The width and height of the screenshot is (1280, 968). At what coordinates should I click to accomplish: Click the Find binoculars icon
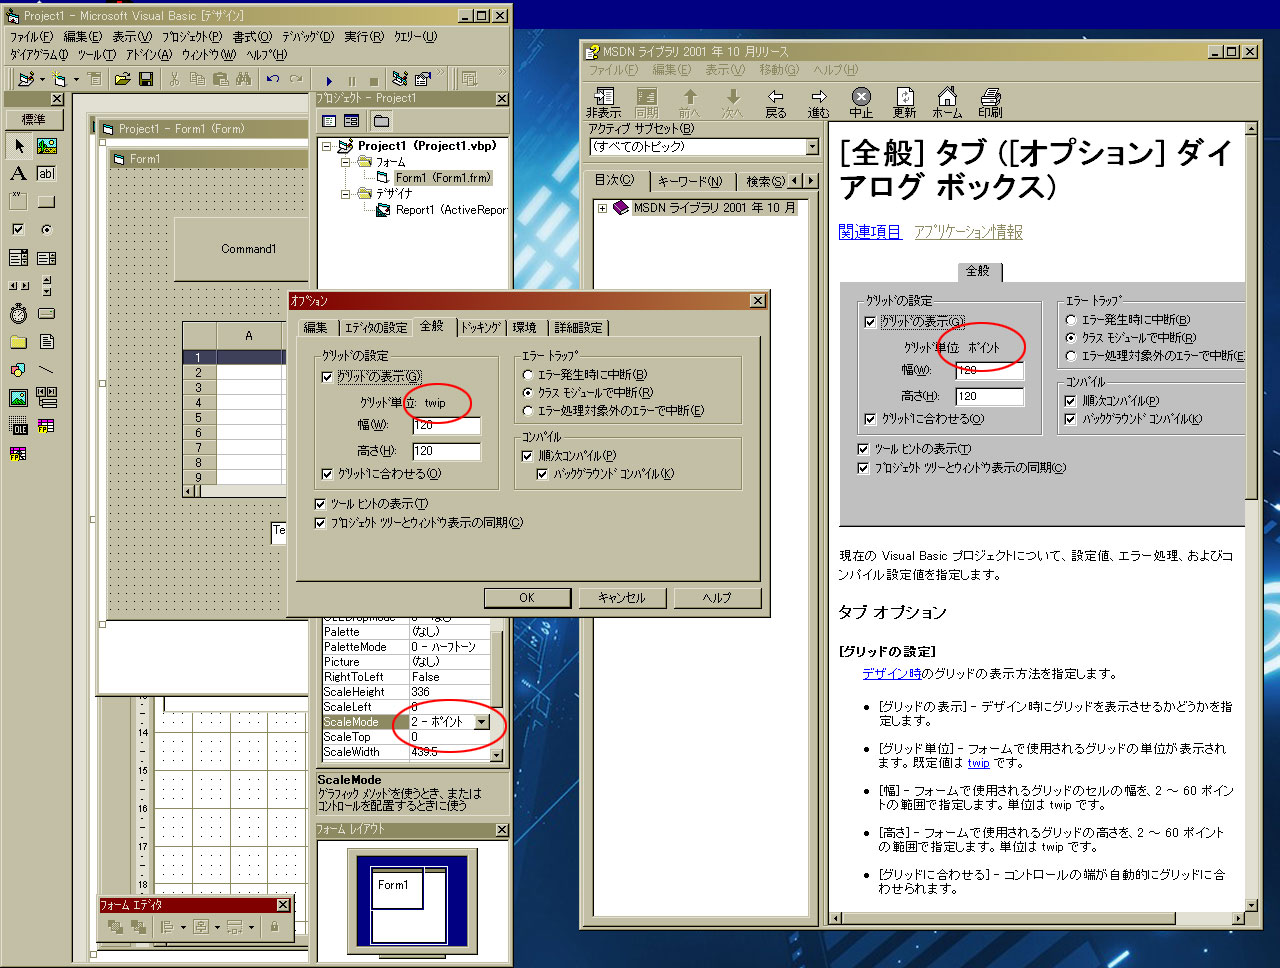click(243, 79)
